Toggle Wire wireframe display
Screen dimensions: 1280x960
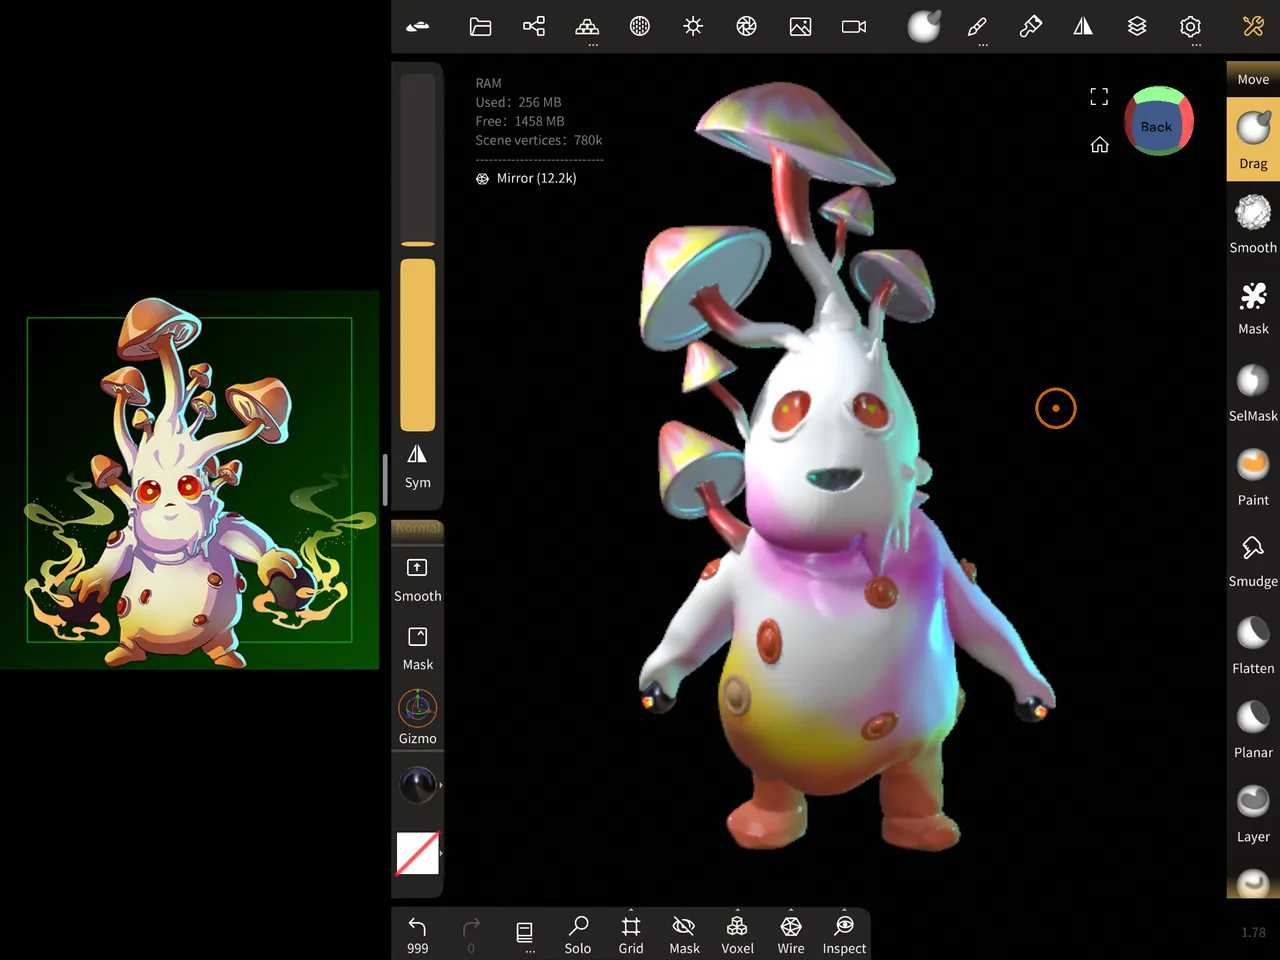click(x=791, y=934)
